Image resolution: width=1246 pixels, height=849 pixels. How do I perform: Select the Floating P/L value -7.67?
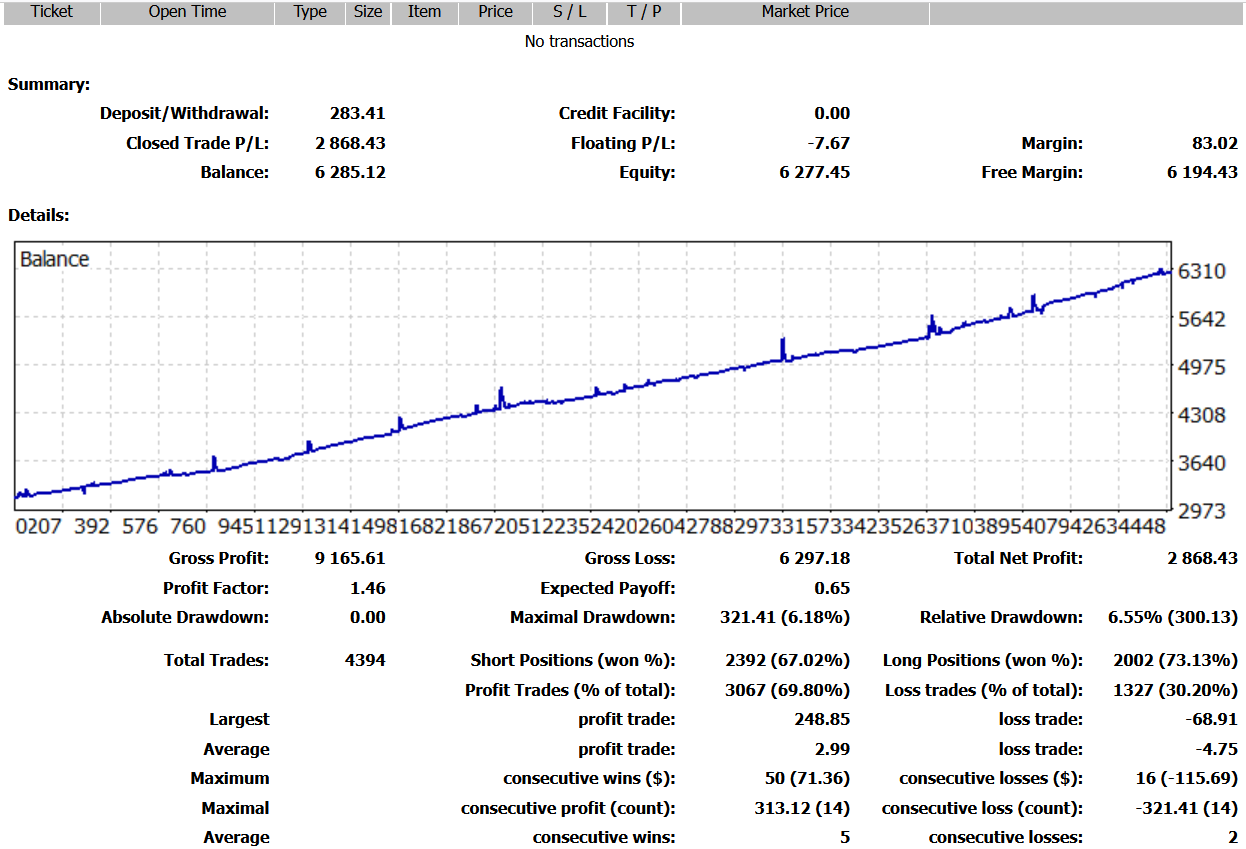click(x=829, y=143)
